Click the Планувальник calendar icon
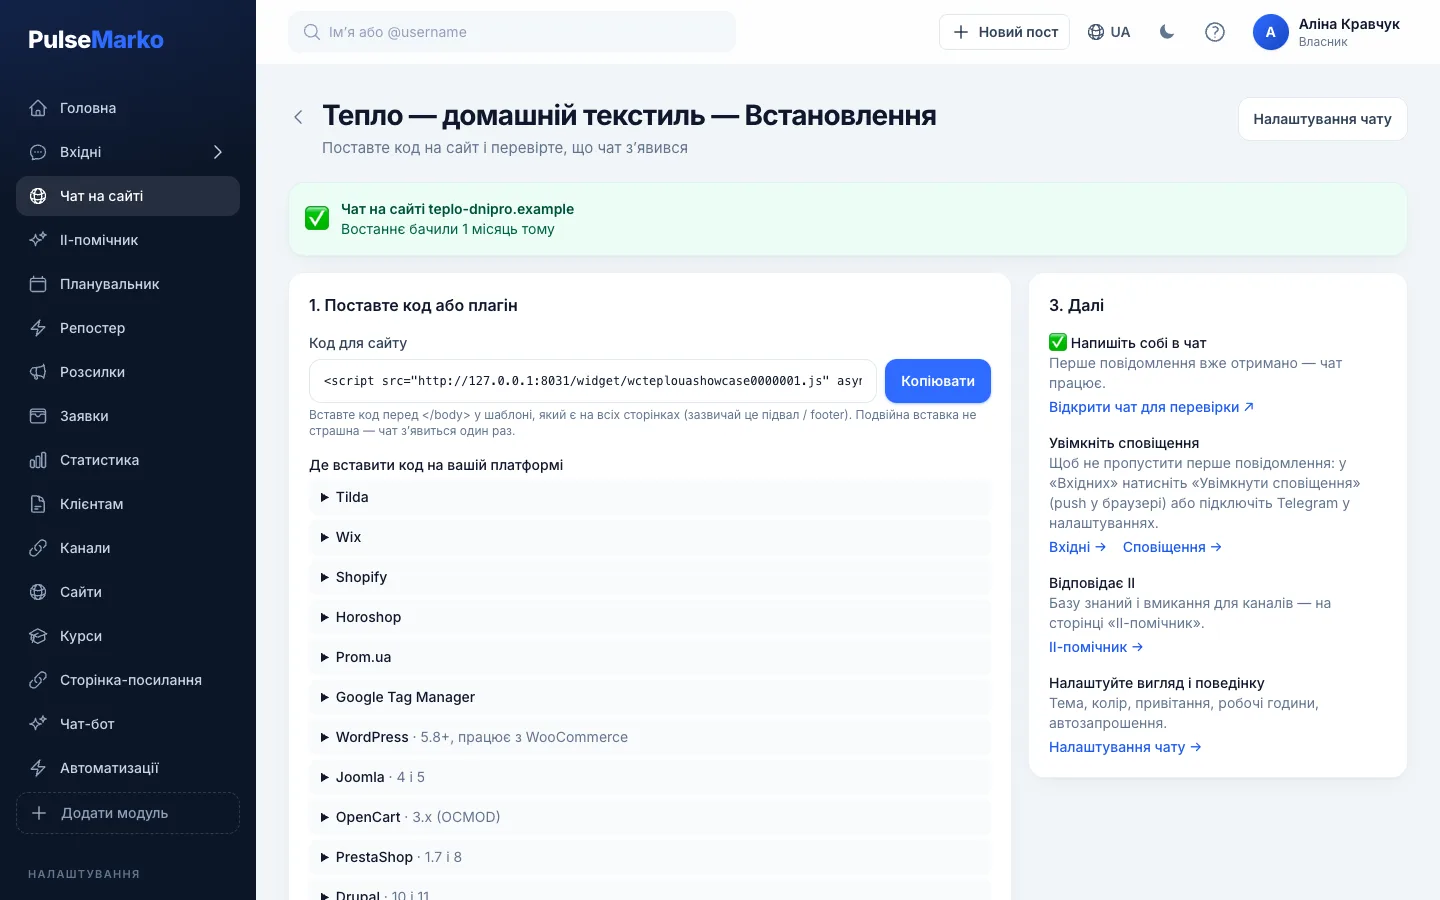The width and height of the screenshot is (1440, 900). click(38, 284)
